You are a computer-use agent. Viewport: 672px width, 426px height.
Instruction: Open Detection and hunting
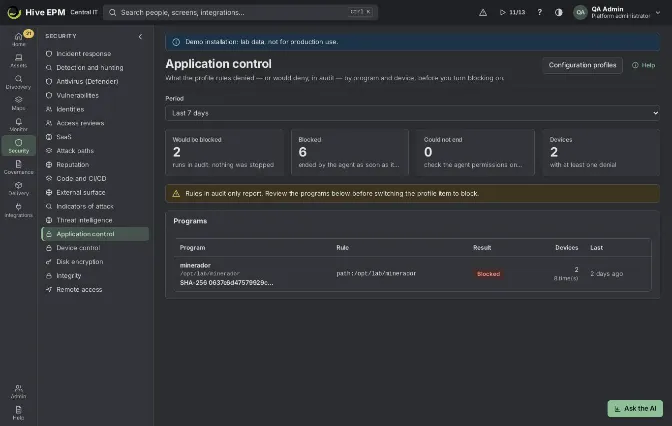tap(95, 67)
